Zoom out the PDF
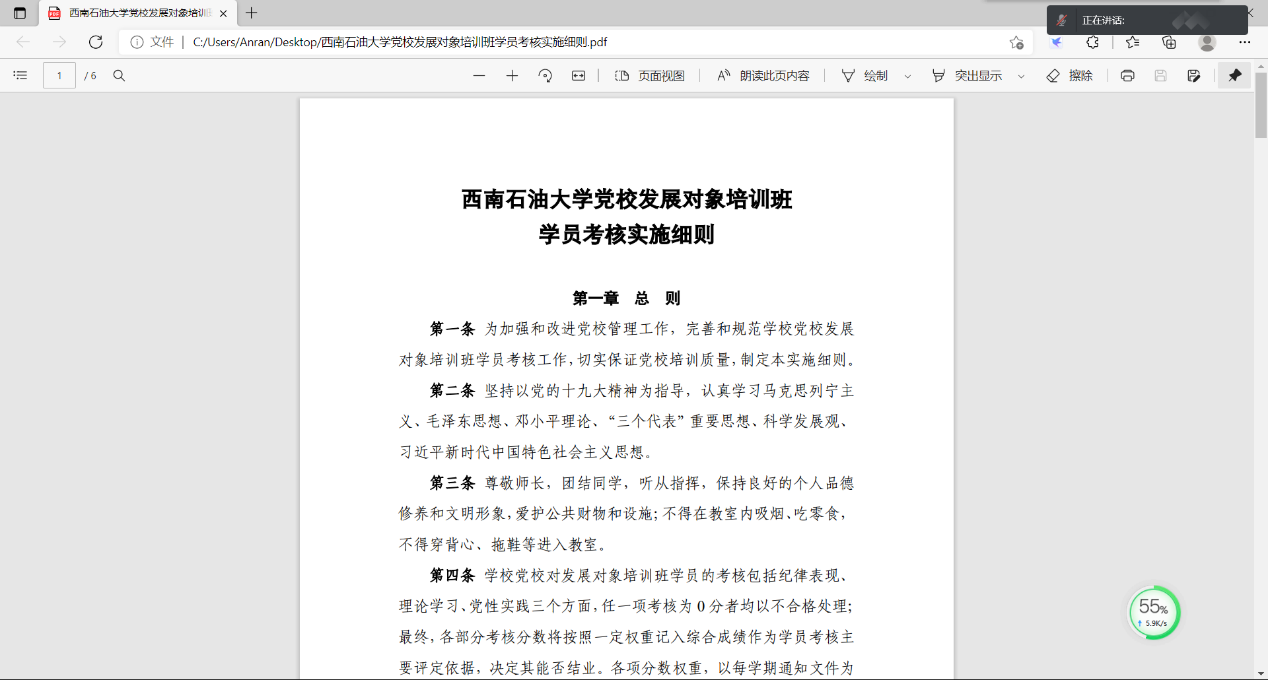 click(x=479, y=75)
